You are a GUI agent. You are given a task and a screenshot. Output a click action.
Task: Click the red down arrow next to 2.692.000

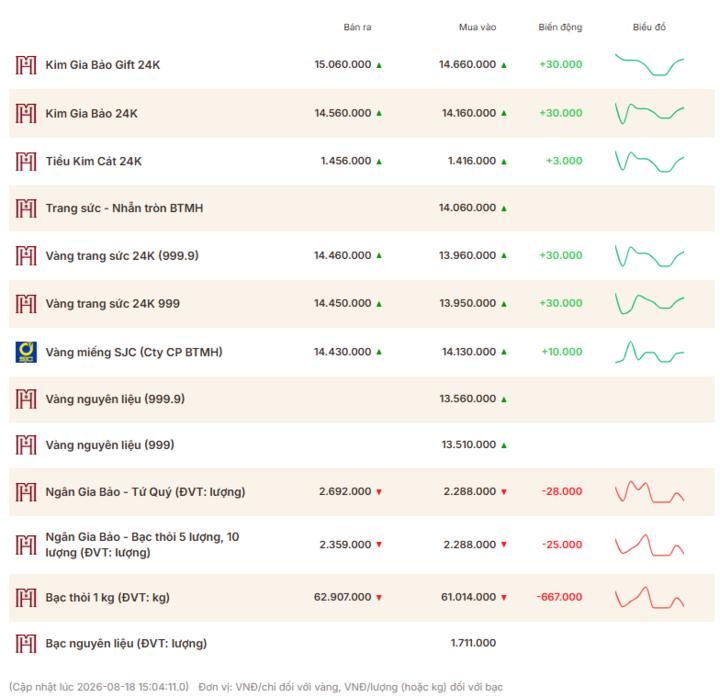(379, 492)
